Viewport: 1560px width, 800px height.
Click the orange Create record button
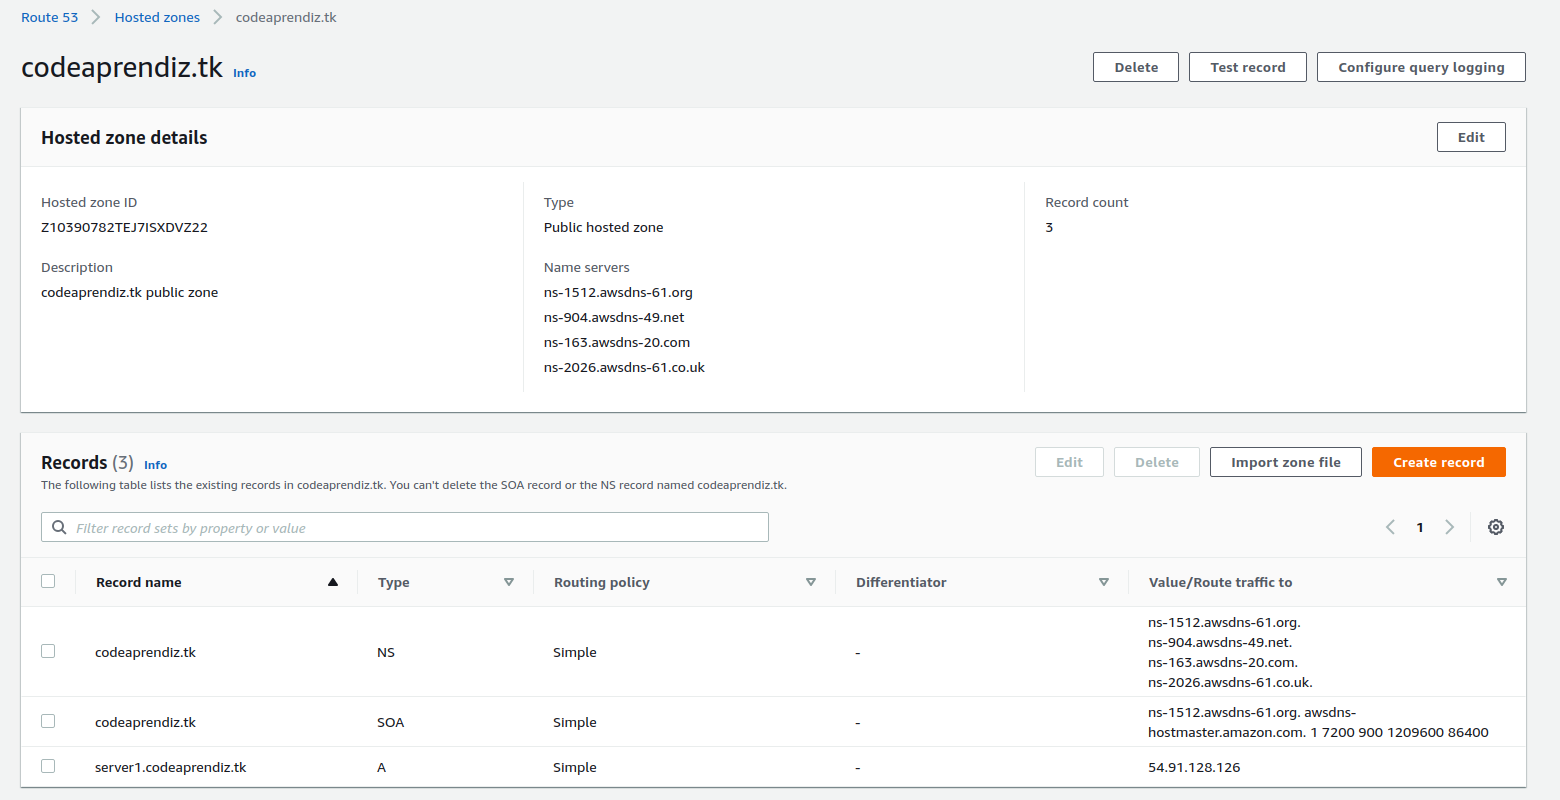(1439, 462)
